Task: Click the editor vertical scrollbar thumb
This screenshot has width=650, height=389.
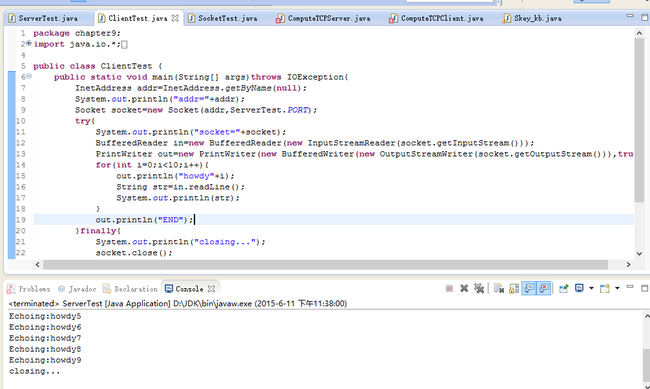Action: coord(639,120)
